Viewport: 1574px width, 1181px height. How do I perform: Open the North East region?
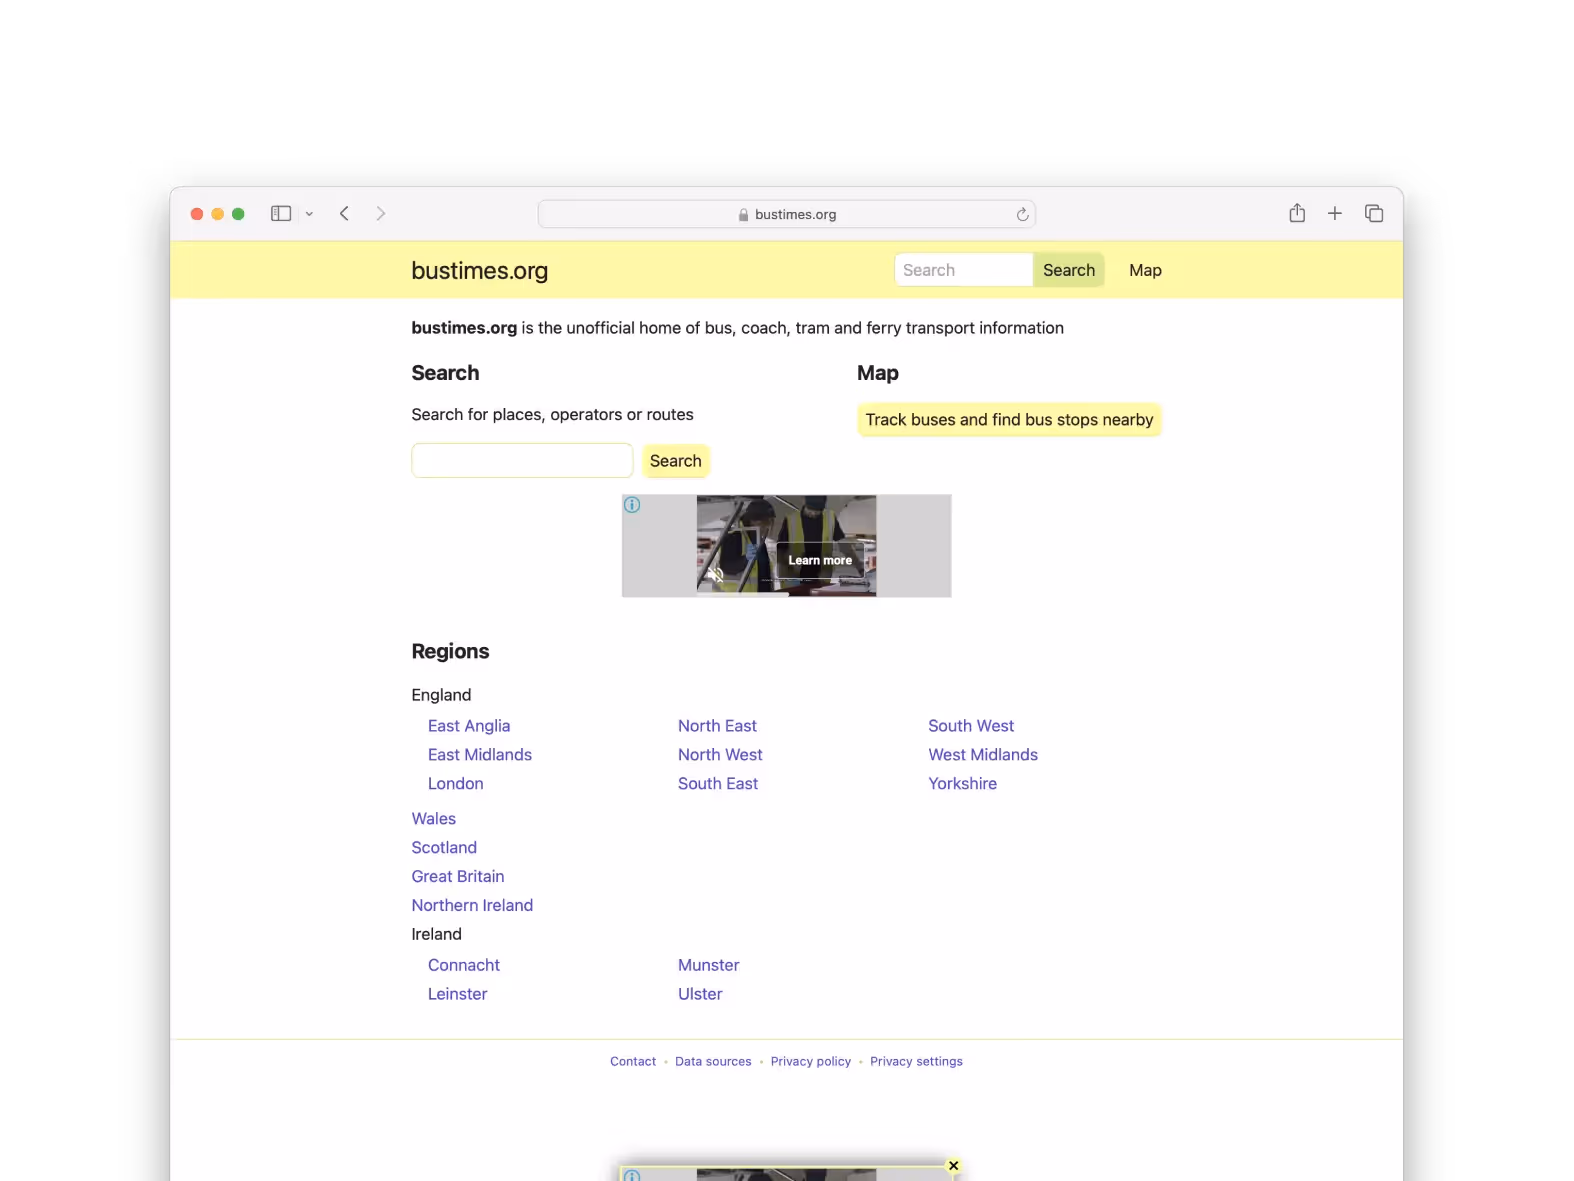pos(717,726)
